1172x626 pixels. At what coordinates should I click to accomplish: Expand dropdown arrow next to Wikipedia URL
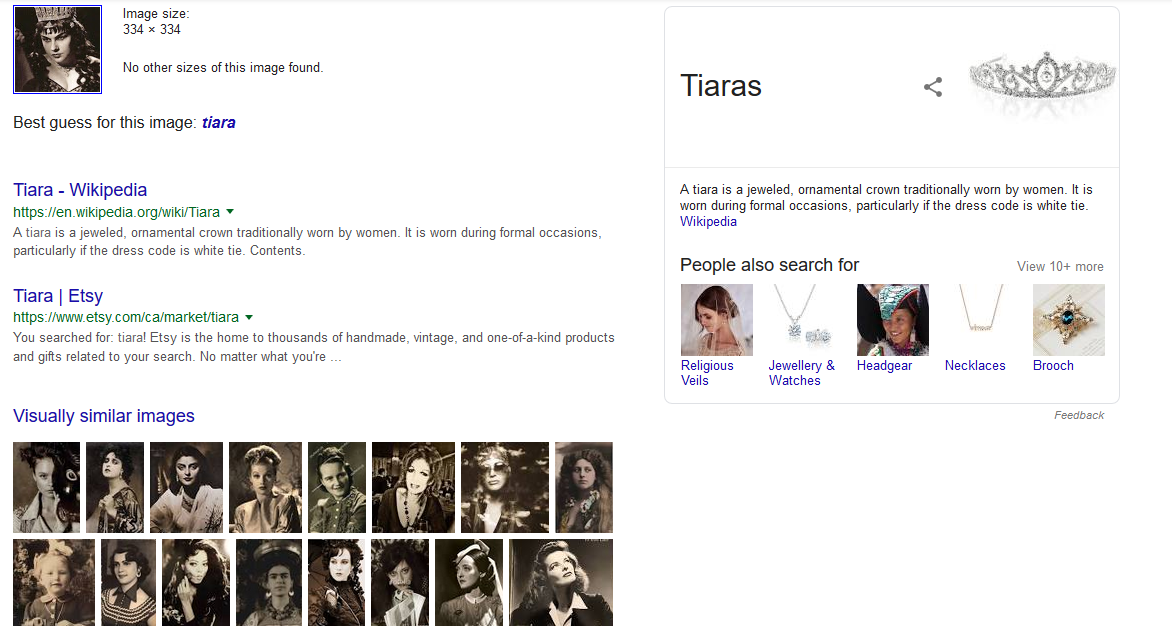230,211
